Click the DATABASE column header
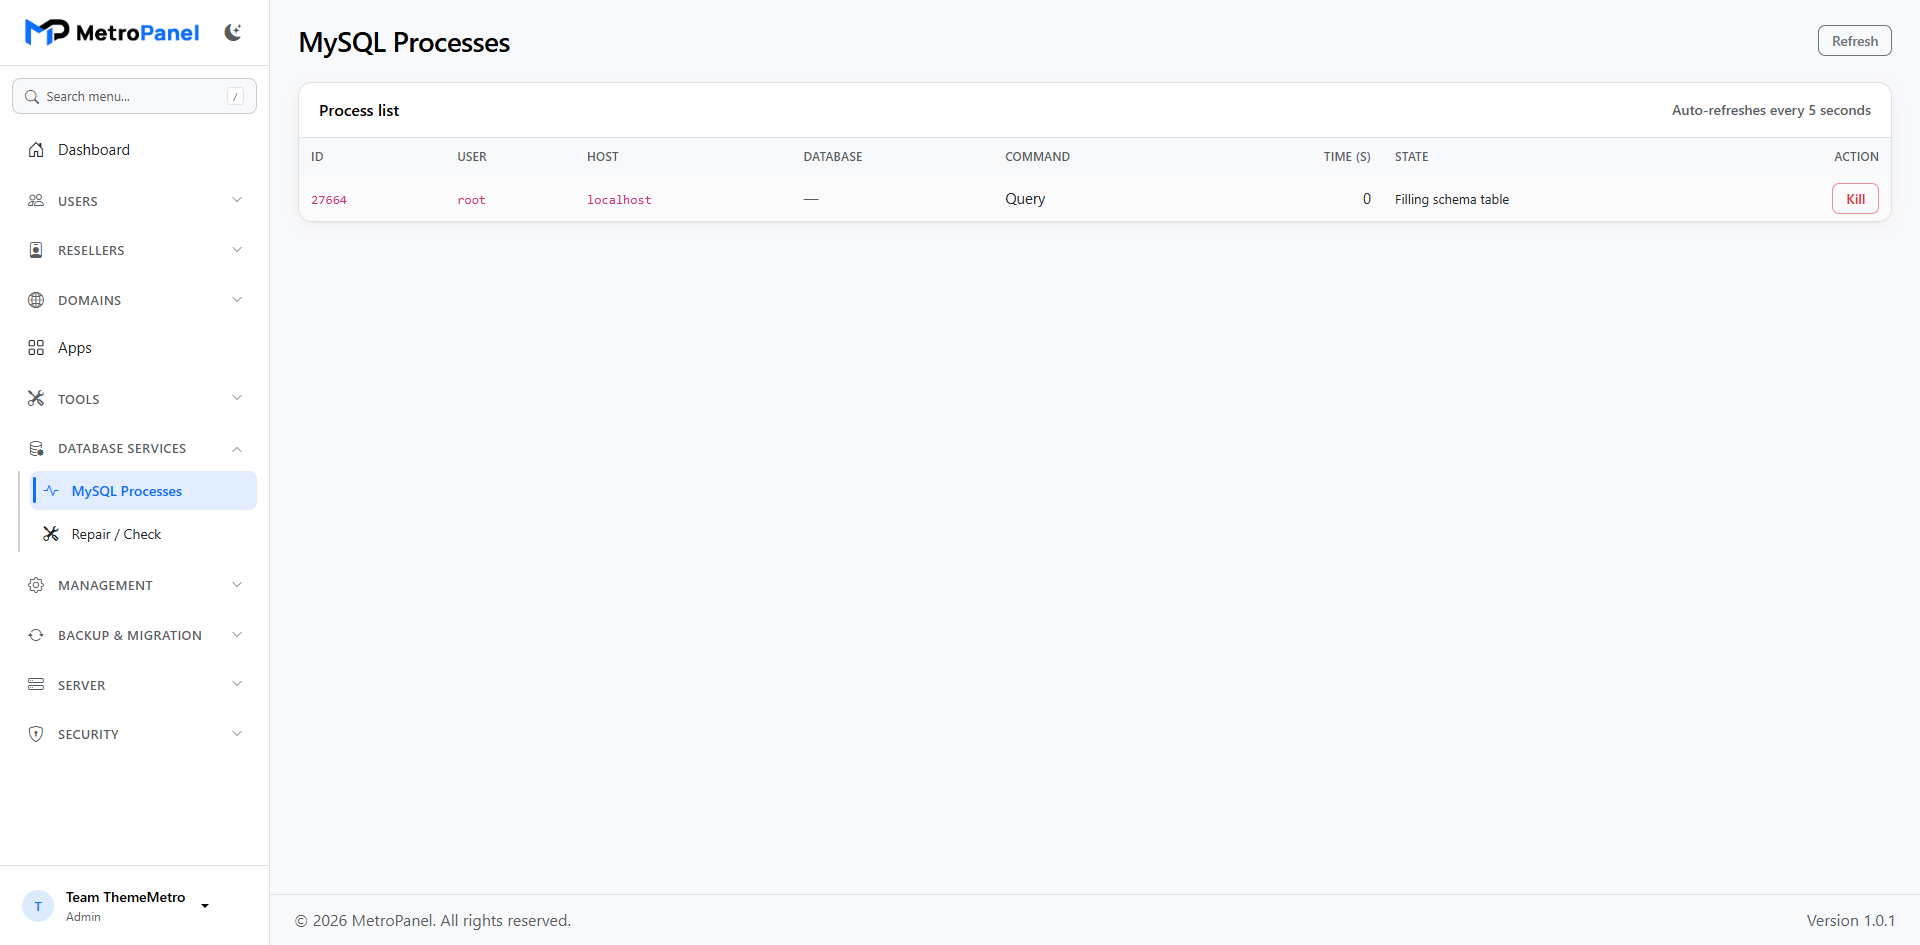Viewport: 1920px width, 945px height. [x=833, y=157]
